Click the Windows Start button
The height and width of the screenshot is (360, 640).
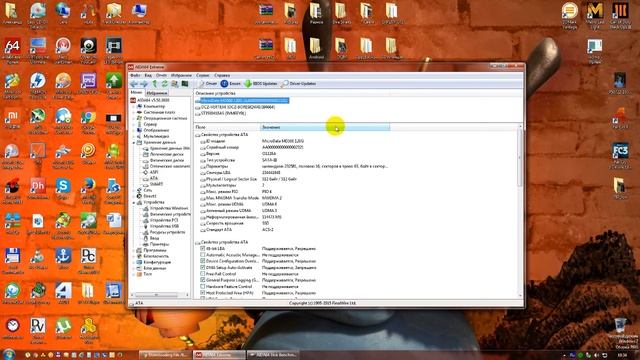coord(9,354)
